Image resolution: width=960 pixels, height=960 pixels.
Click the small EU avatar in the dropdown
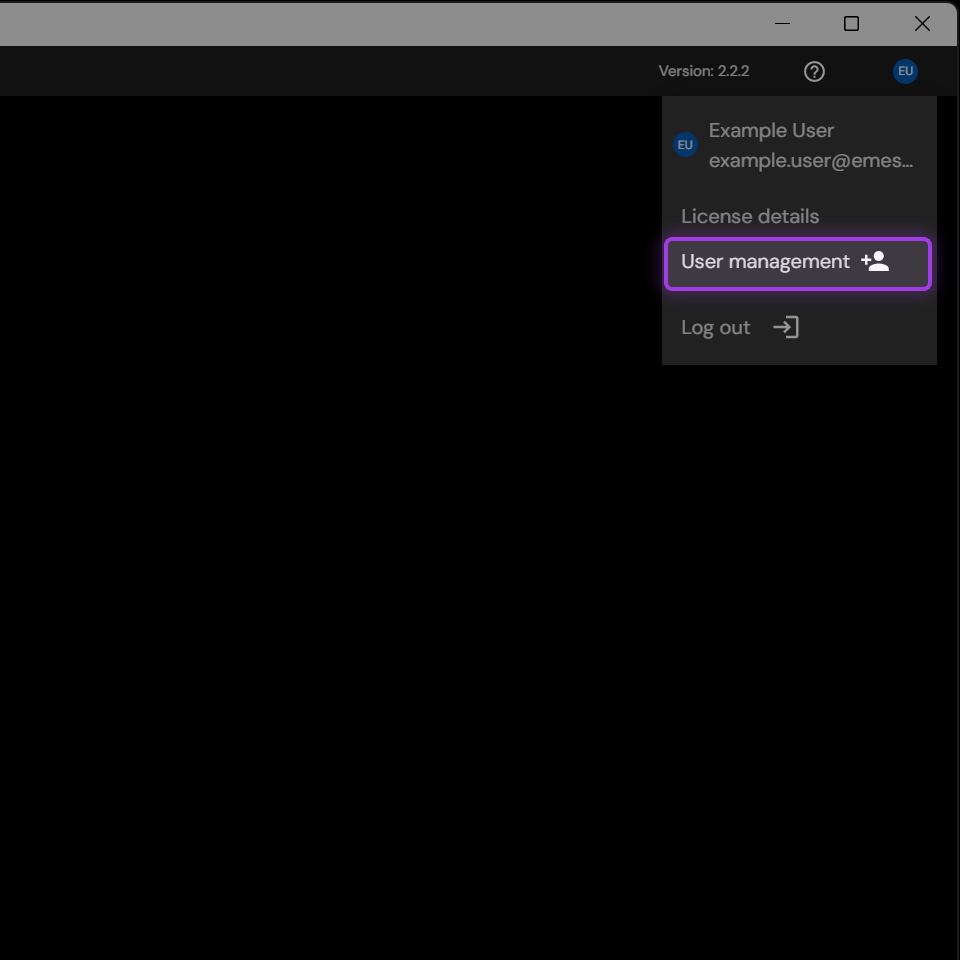coord(685,145)
